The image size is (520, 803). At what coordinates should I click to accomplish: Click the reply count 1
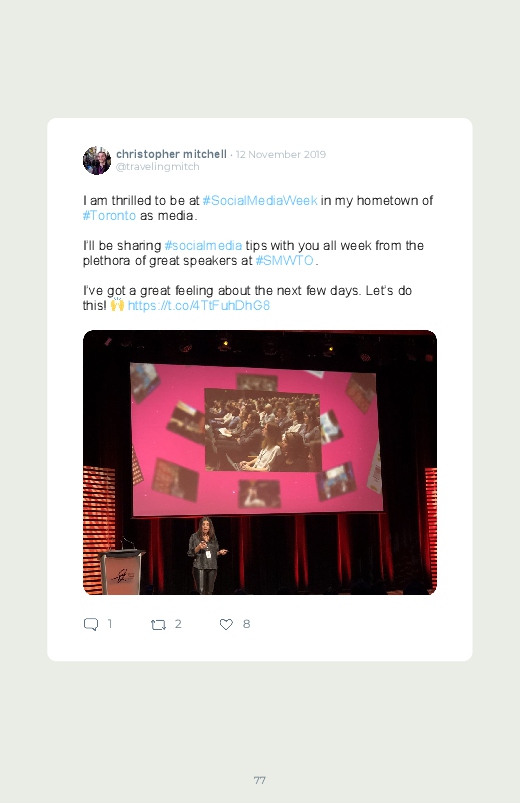[110, 624]
